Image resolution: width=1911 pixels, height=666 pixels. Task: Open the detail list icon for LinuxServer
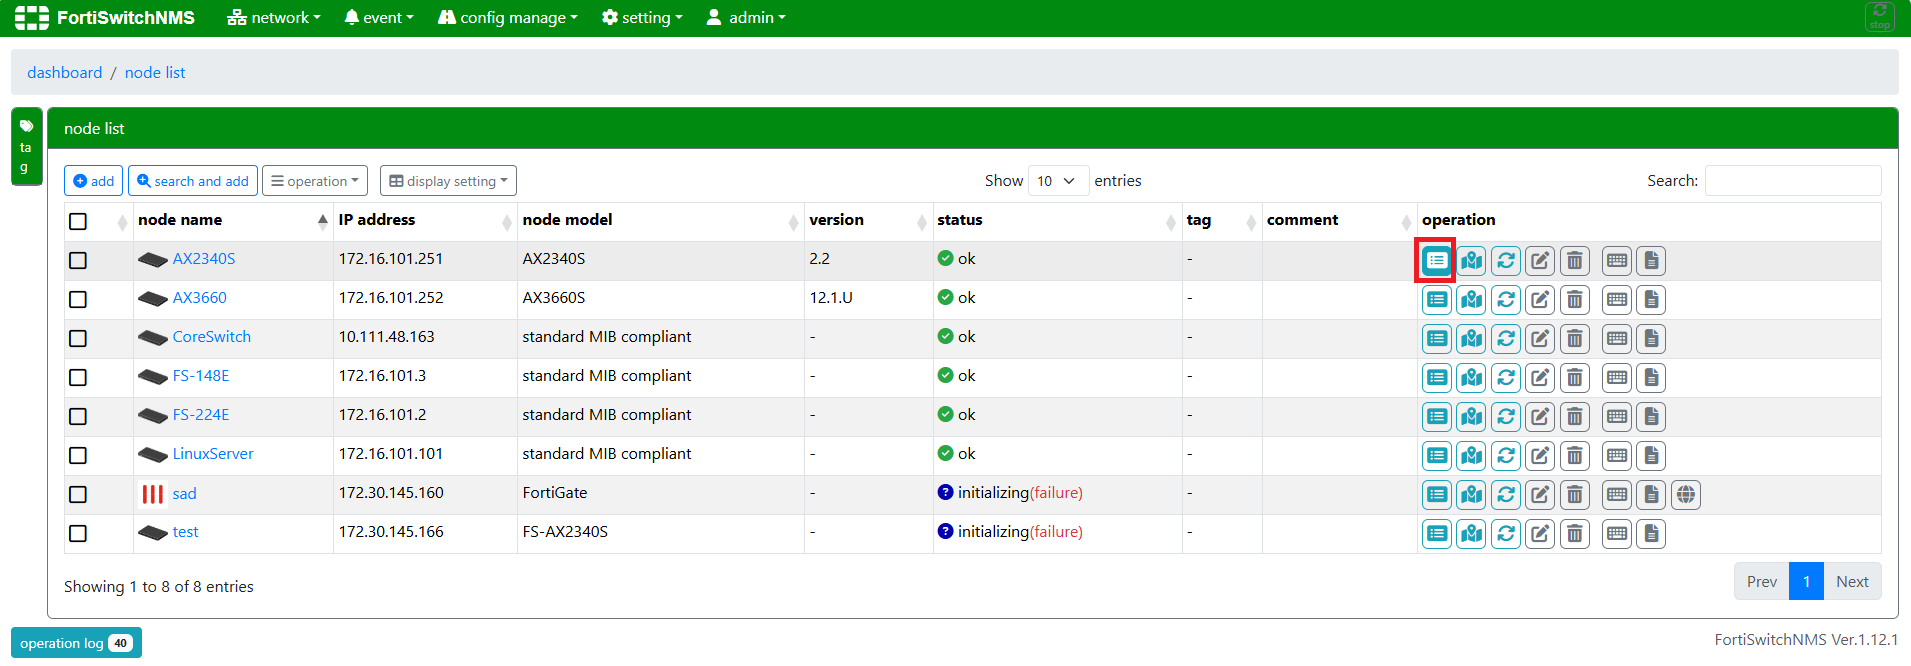[x=1436, y=456]
